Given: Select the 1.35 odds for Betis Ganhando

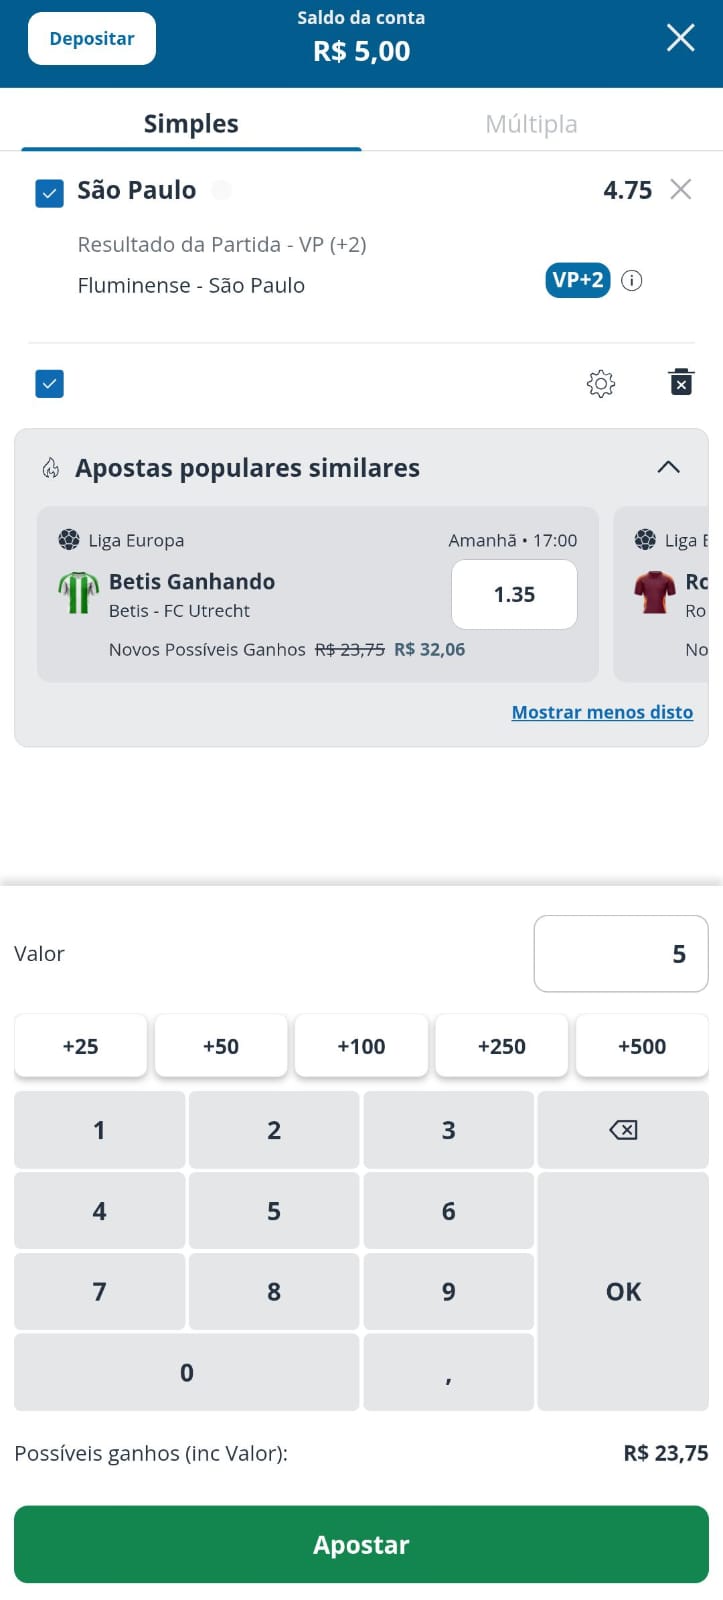Looking at the screenshot, I should pyautogui.click(x=514, y=594).
